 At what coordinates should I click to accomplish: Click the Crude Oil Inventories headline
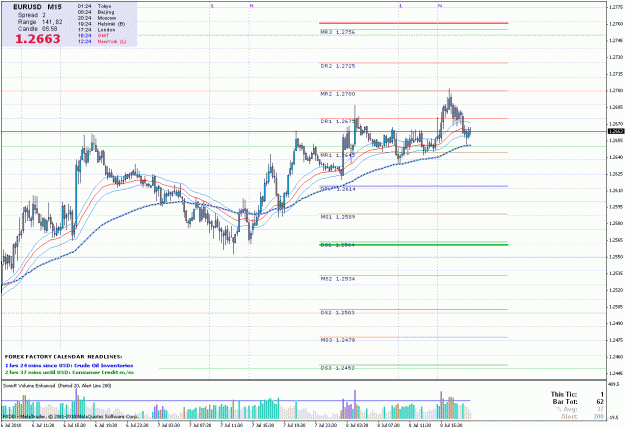pyautogui.click(x=69, y=365)
